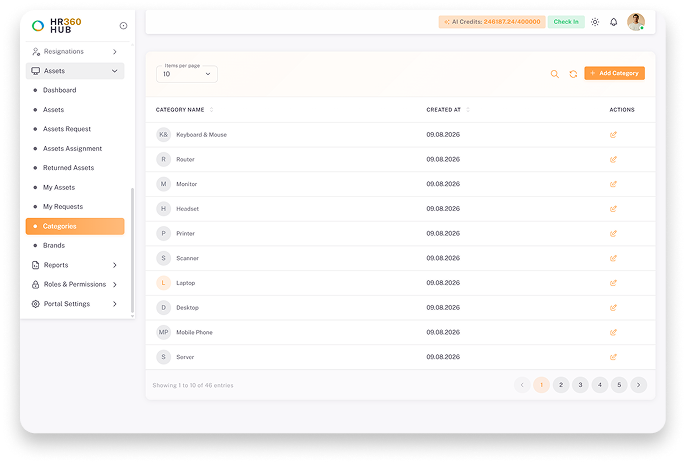Expand the Reports menu chevron

point(115,265)
